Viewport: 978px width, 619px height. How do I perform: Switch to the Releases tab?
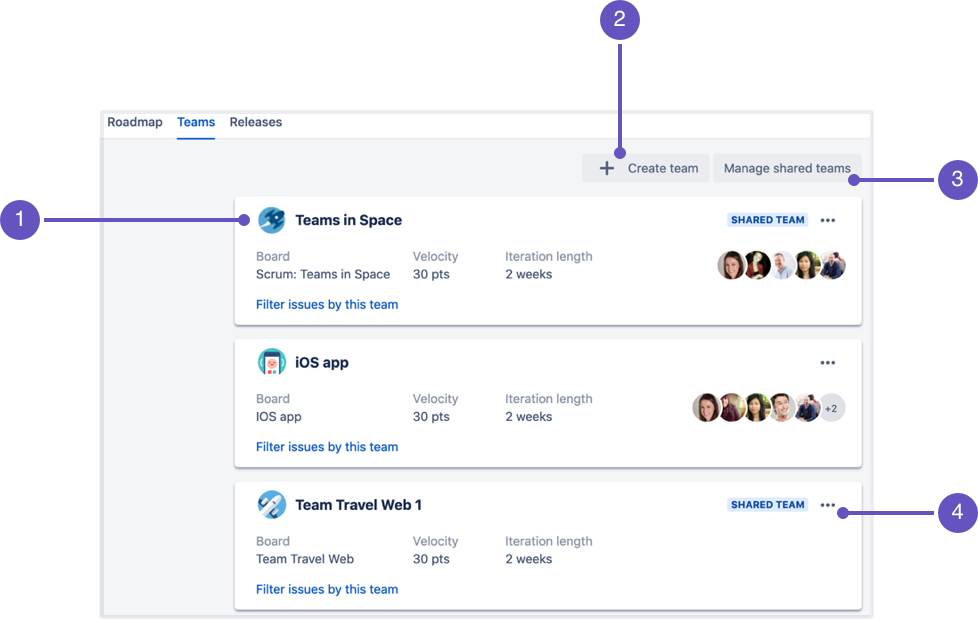[256, 122]
